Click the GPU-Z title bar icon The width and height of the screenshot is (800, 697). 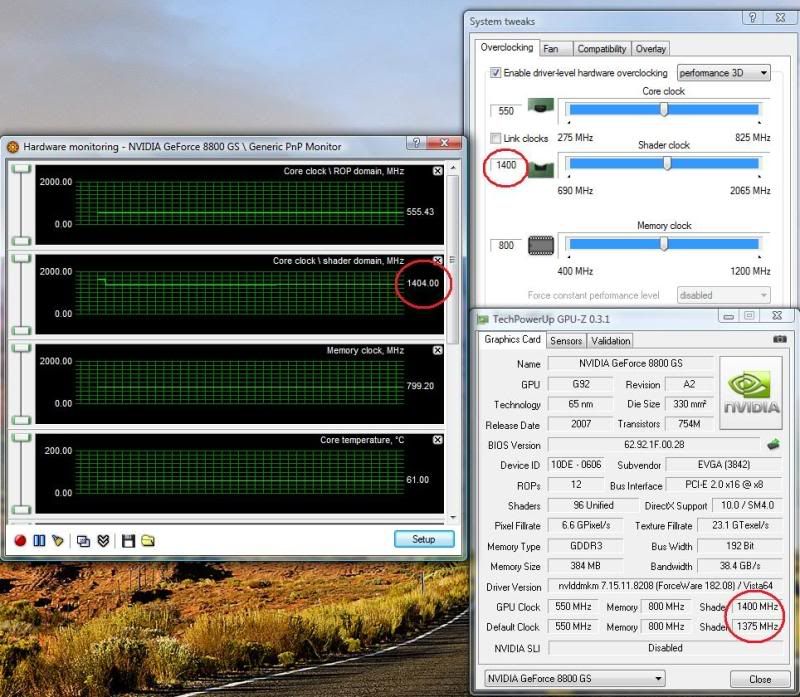click(x=482, y=319)
